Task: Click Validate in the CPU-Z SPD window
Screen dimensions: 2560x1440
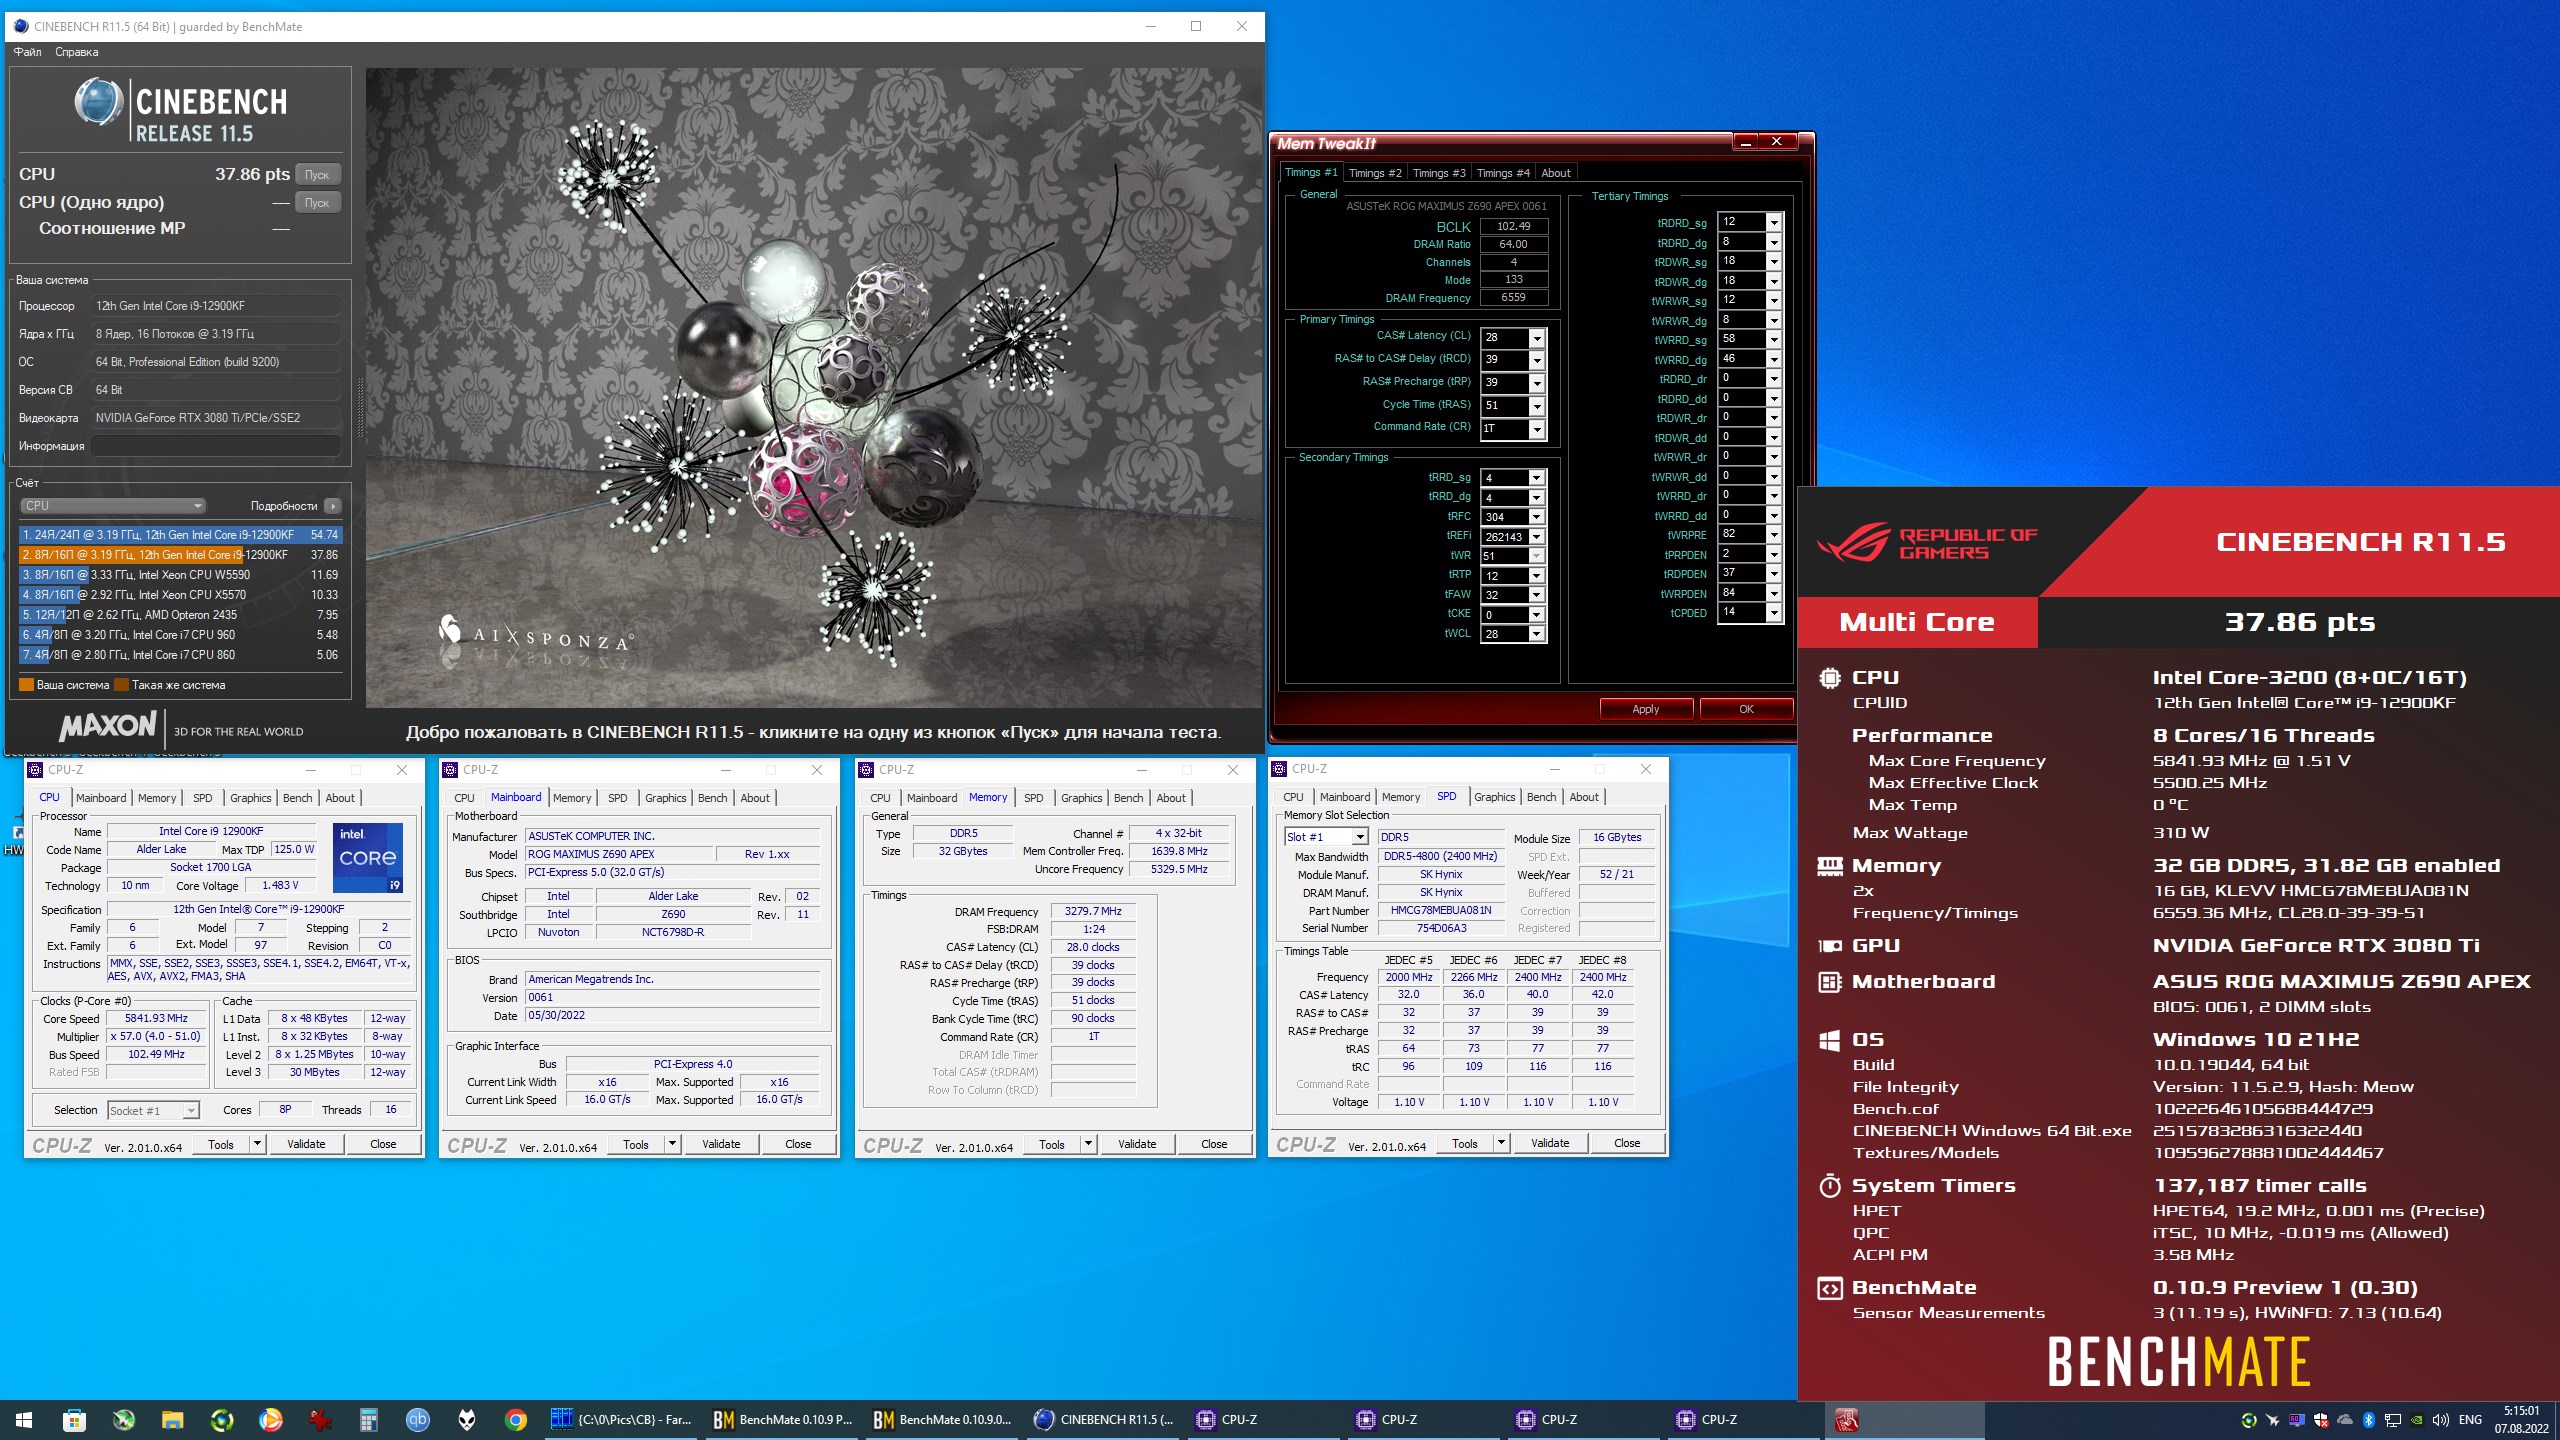Action: coord(1550,1143)
